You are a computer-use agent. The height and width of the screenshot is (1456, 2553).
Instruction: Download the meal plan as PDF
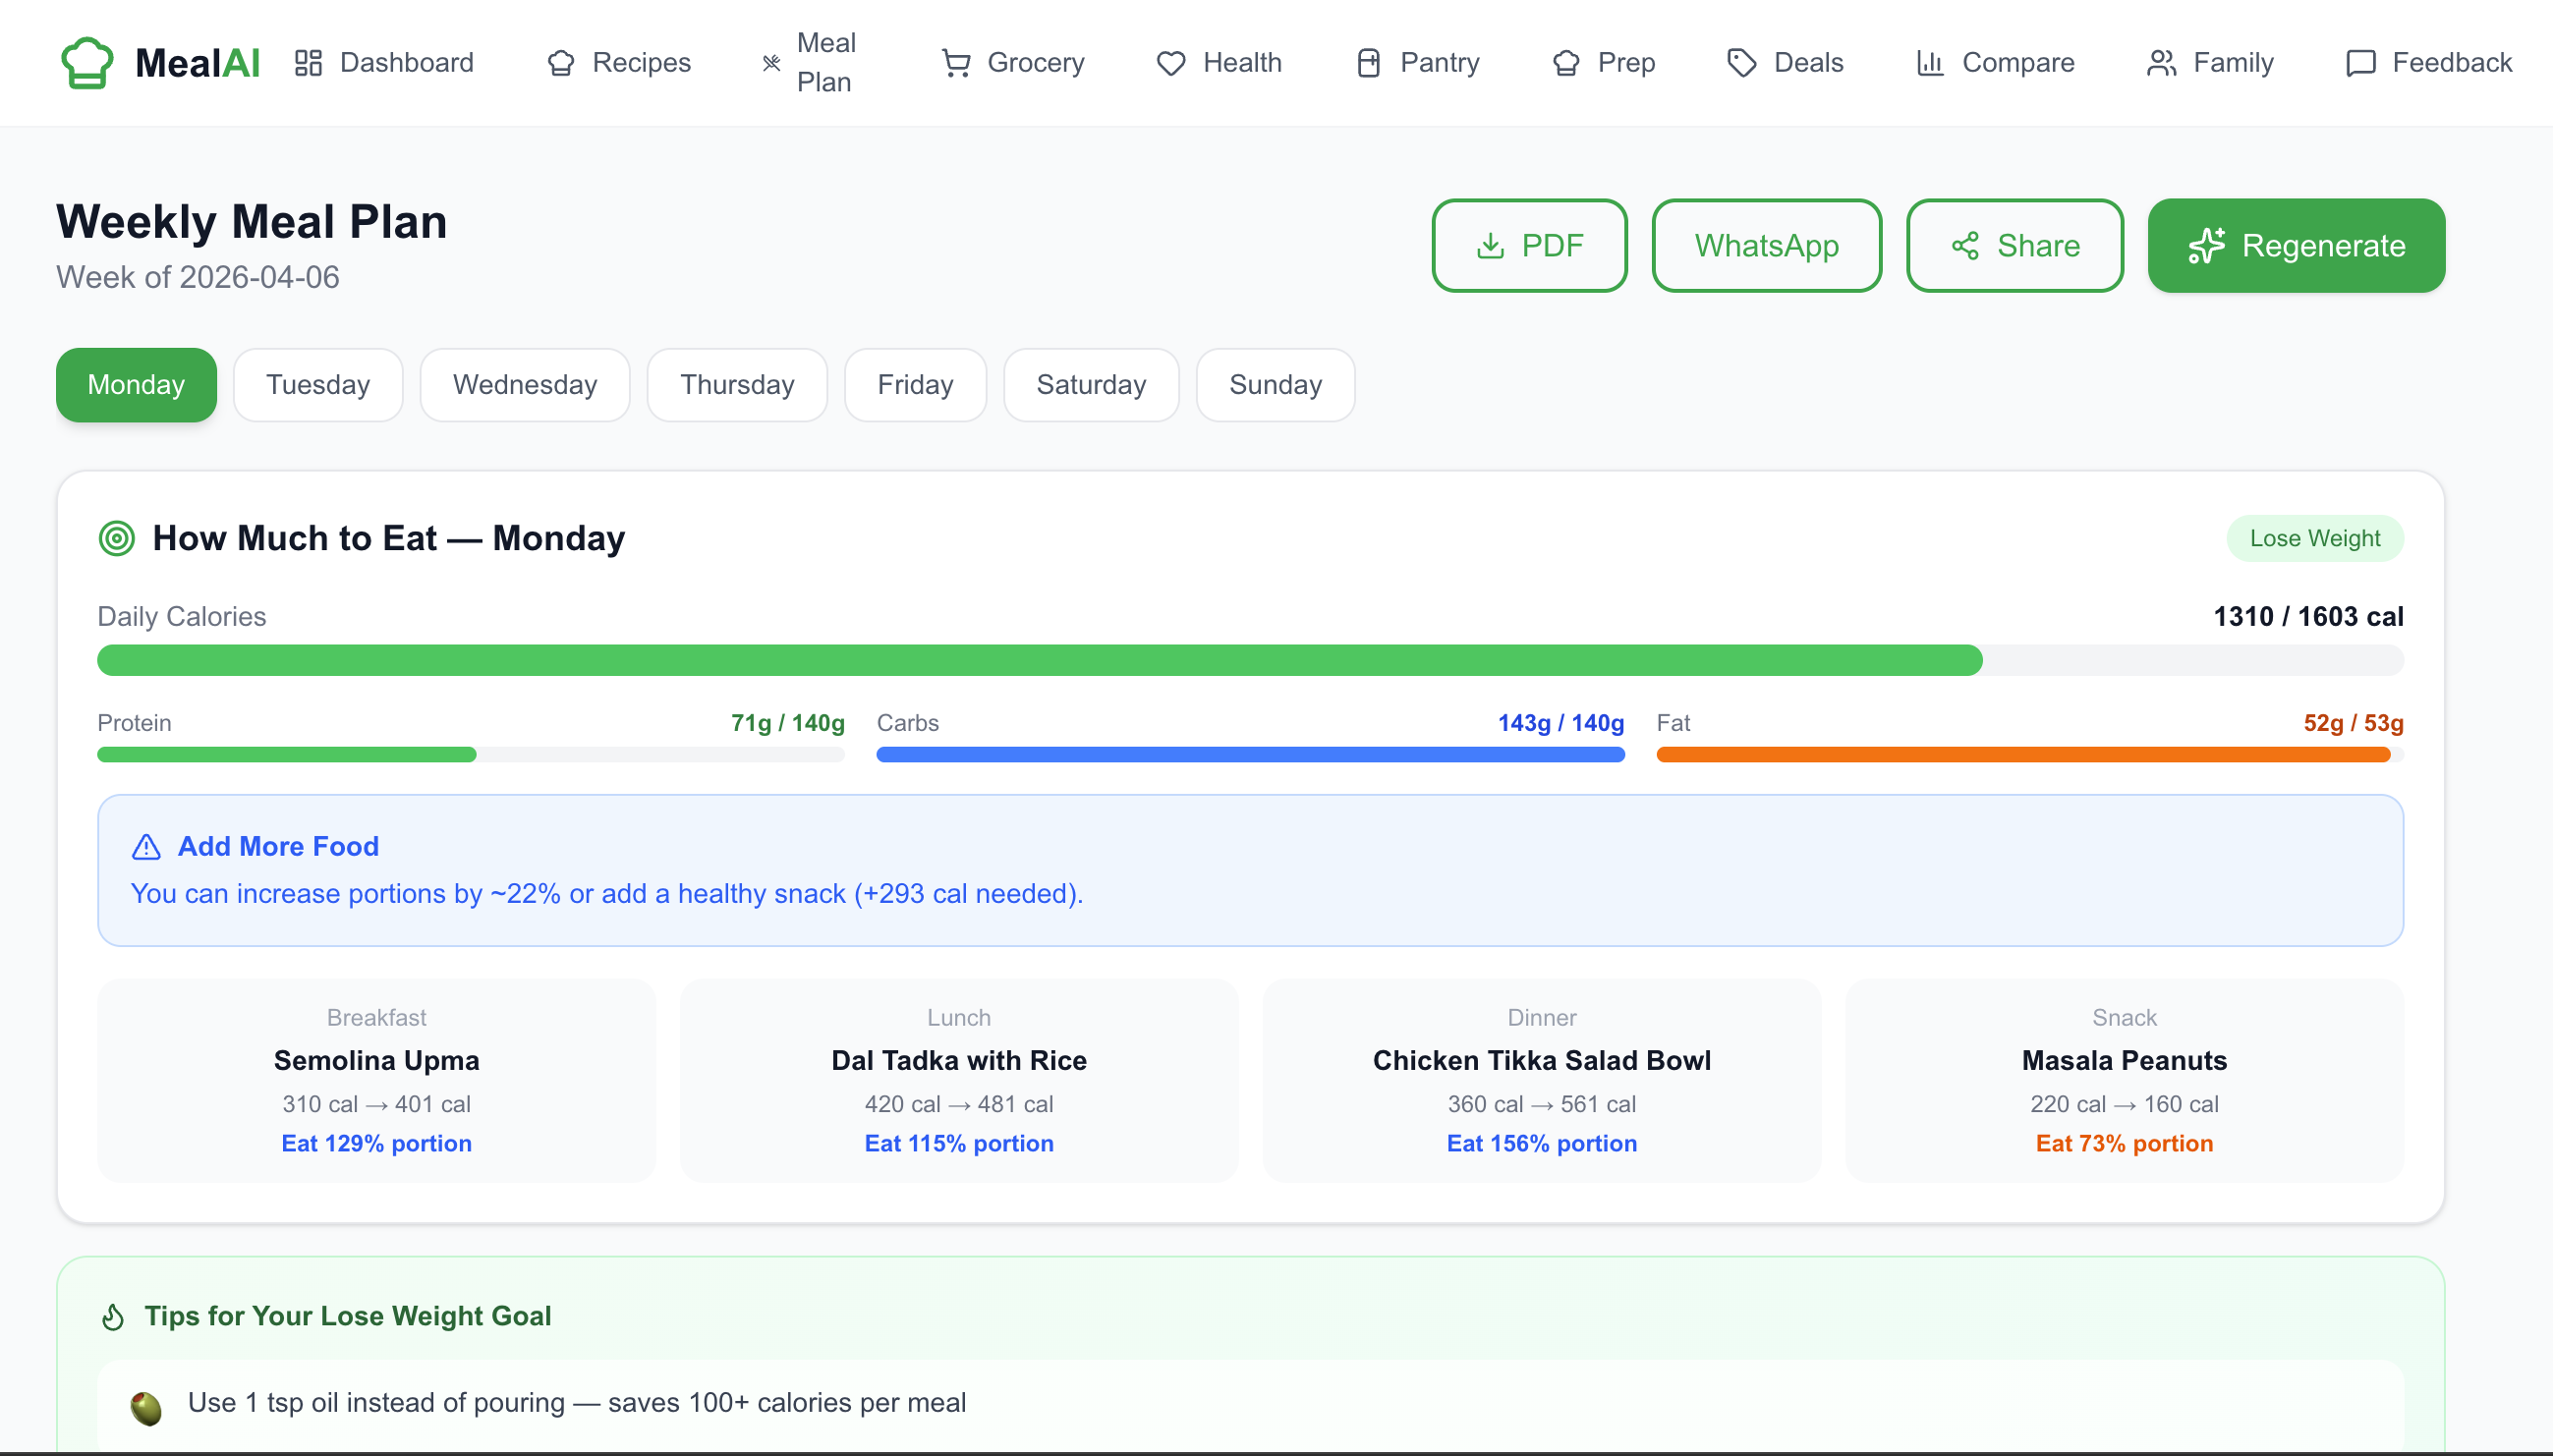click(x=1529, y=245)
